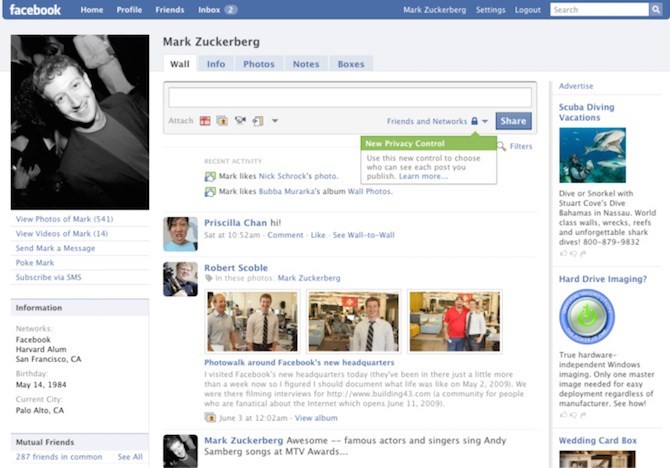This screenshot has height=468, width=670.
Task: Attach a link using the link icon
Action: point(258,121)
